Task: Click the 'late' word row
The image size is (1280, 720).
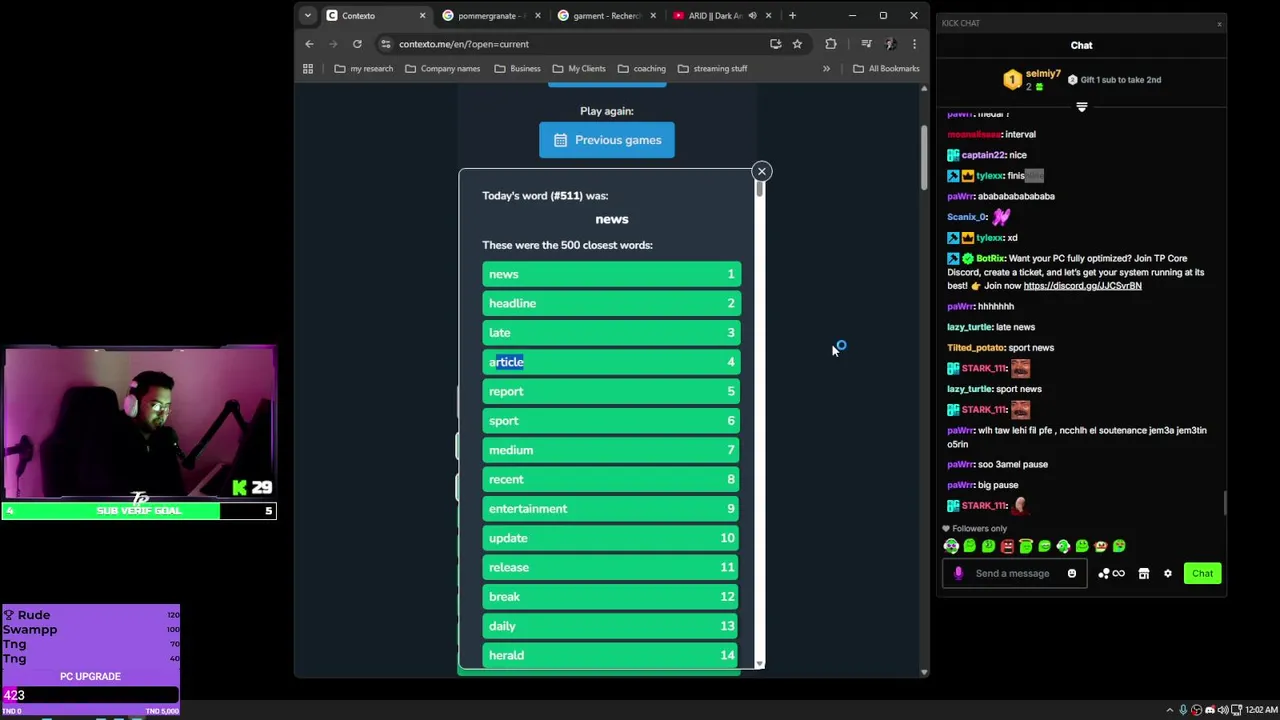Action: pyautogui.click(x=611, y=333)
